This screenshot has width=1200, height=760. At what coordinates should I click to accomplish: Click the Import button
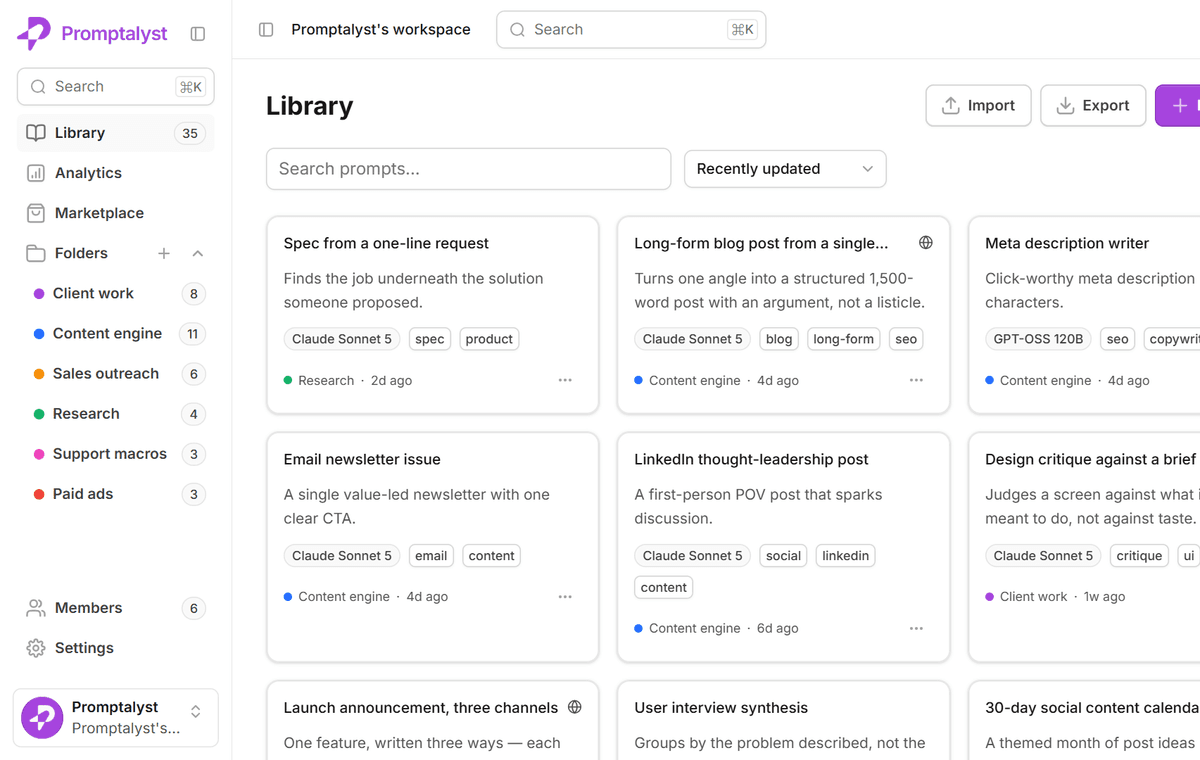click(x=978, y=105)
